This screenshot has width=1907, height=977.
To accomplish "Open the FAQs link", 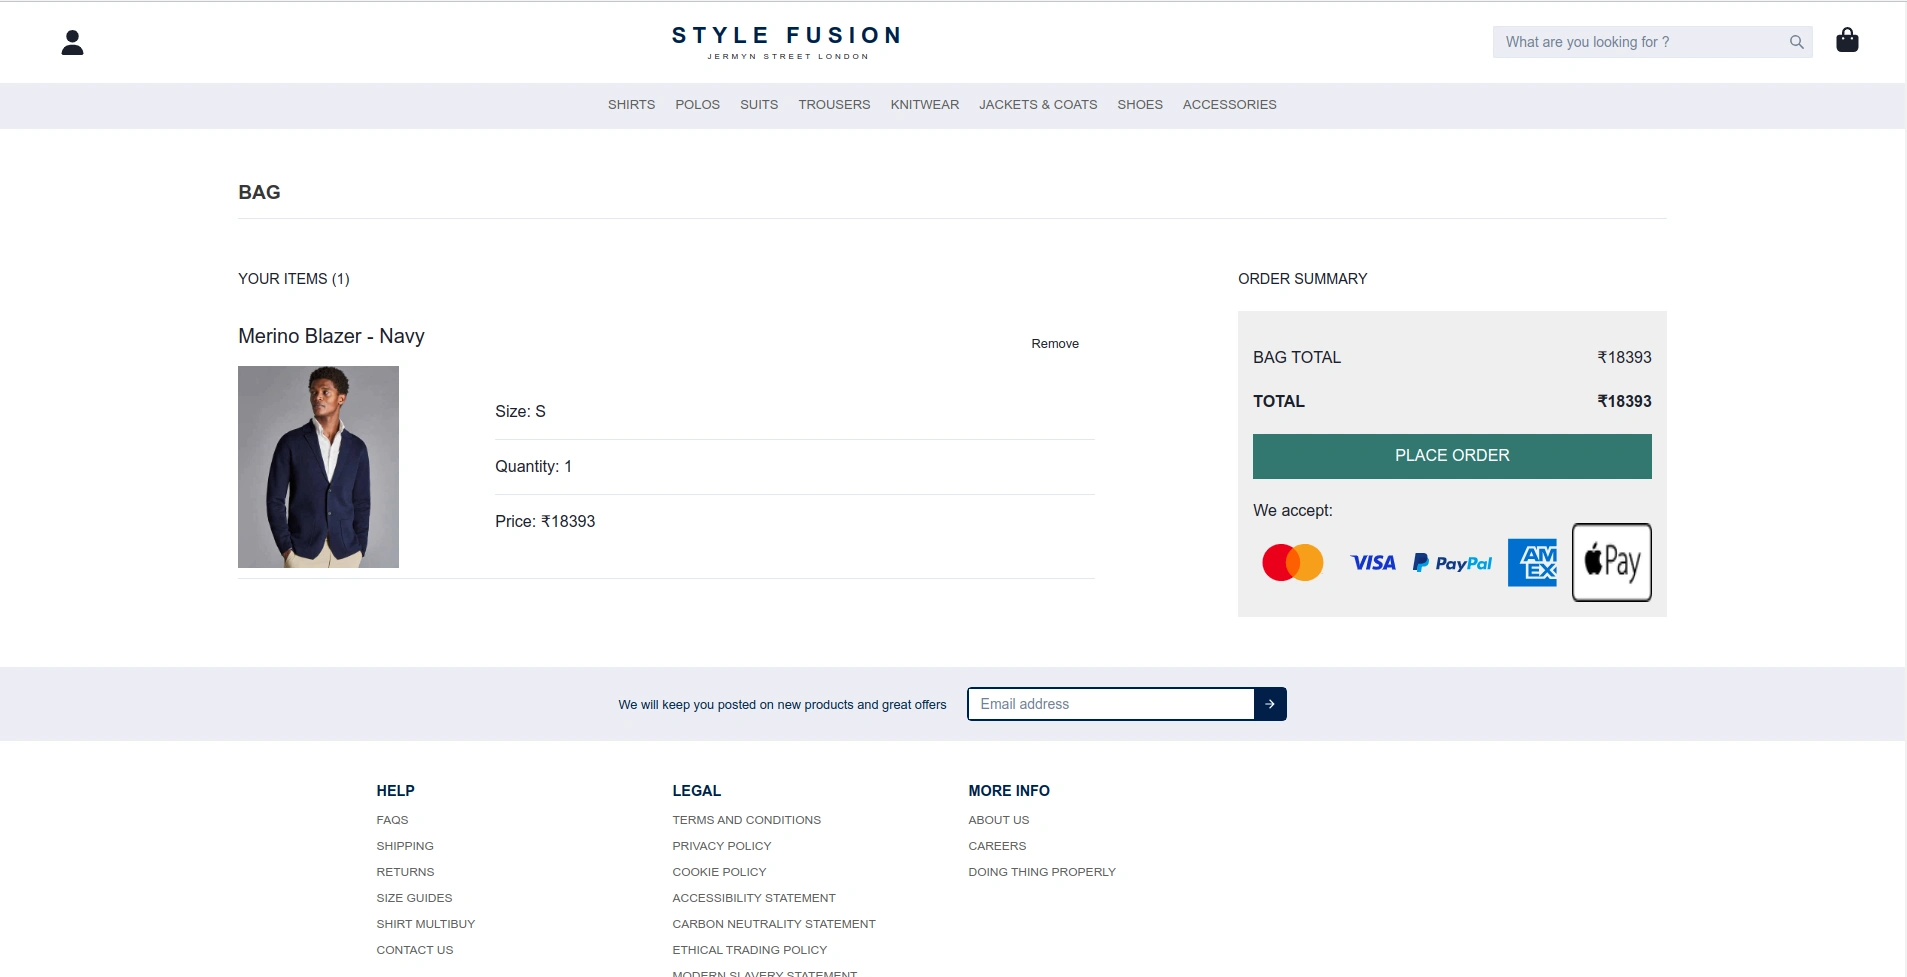I will click(392, 820).
